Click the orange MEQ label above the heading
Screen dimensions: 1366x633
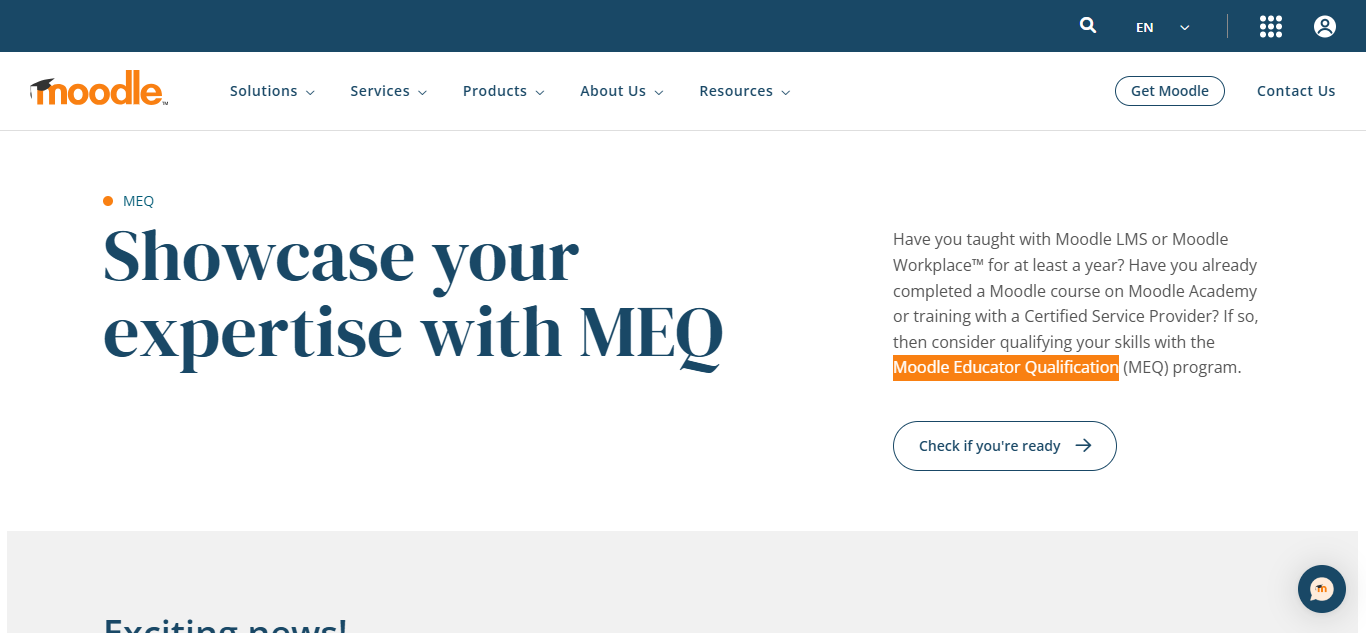pyautogui.click(x=129, y=200)
